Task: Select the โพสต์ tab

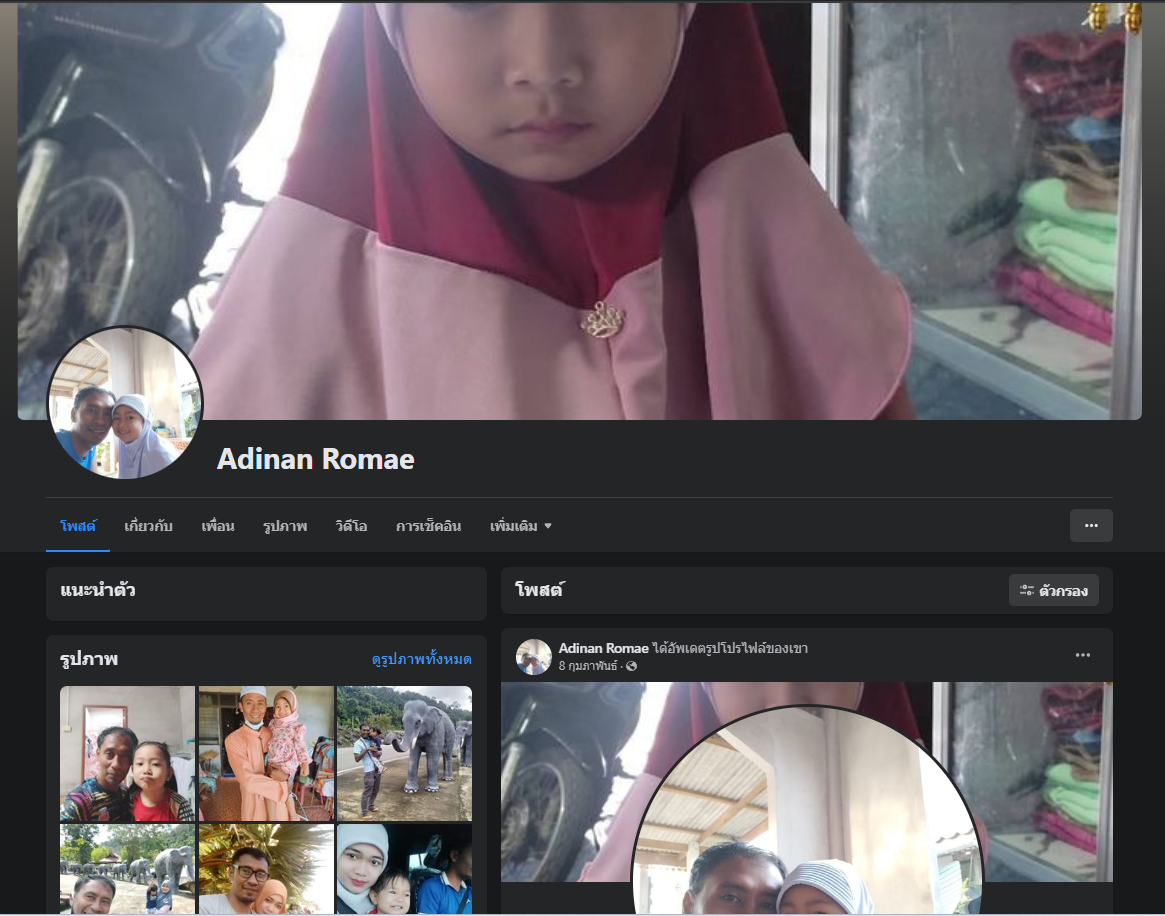Action: 77,526
